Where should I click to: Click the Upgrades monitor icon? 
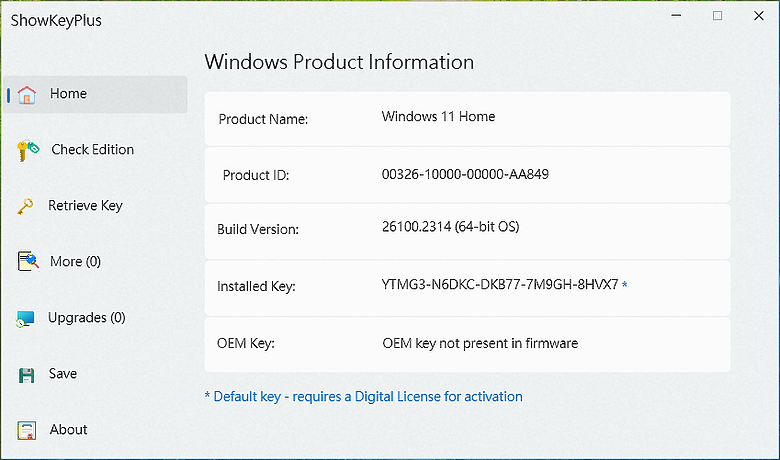[x=25, y=319]
